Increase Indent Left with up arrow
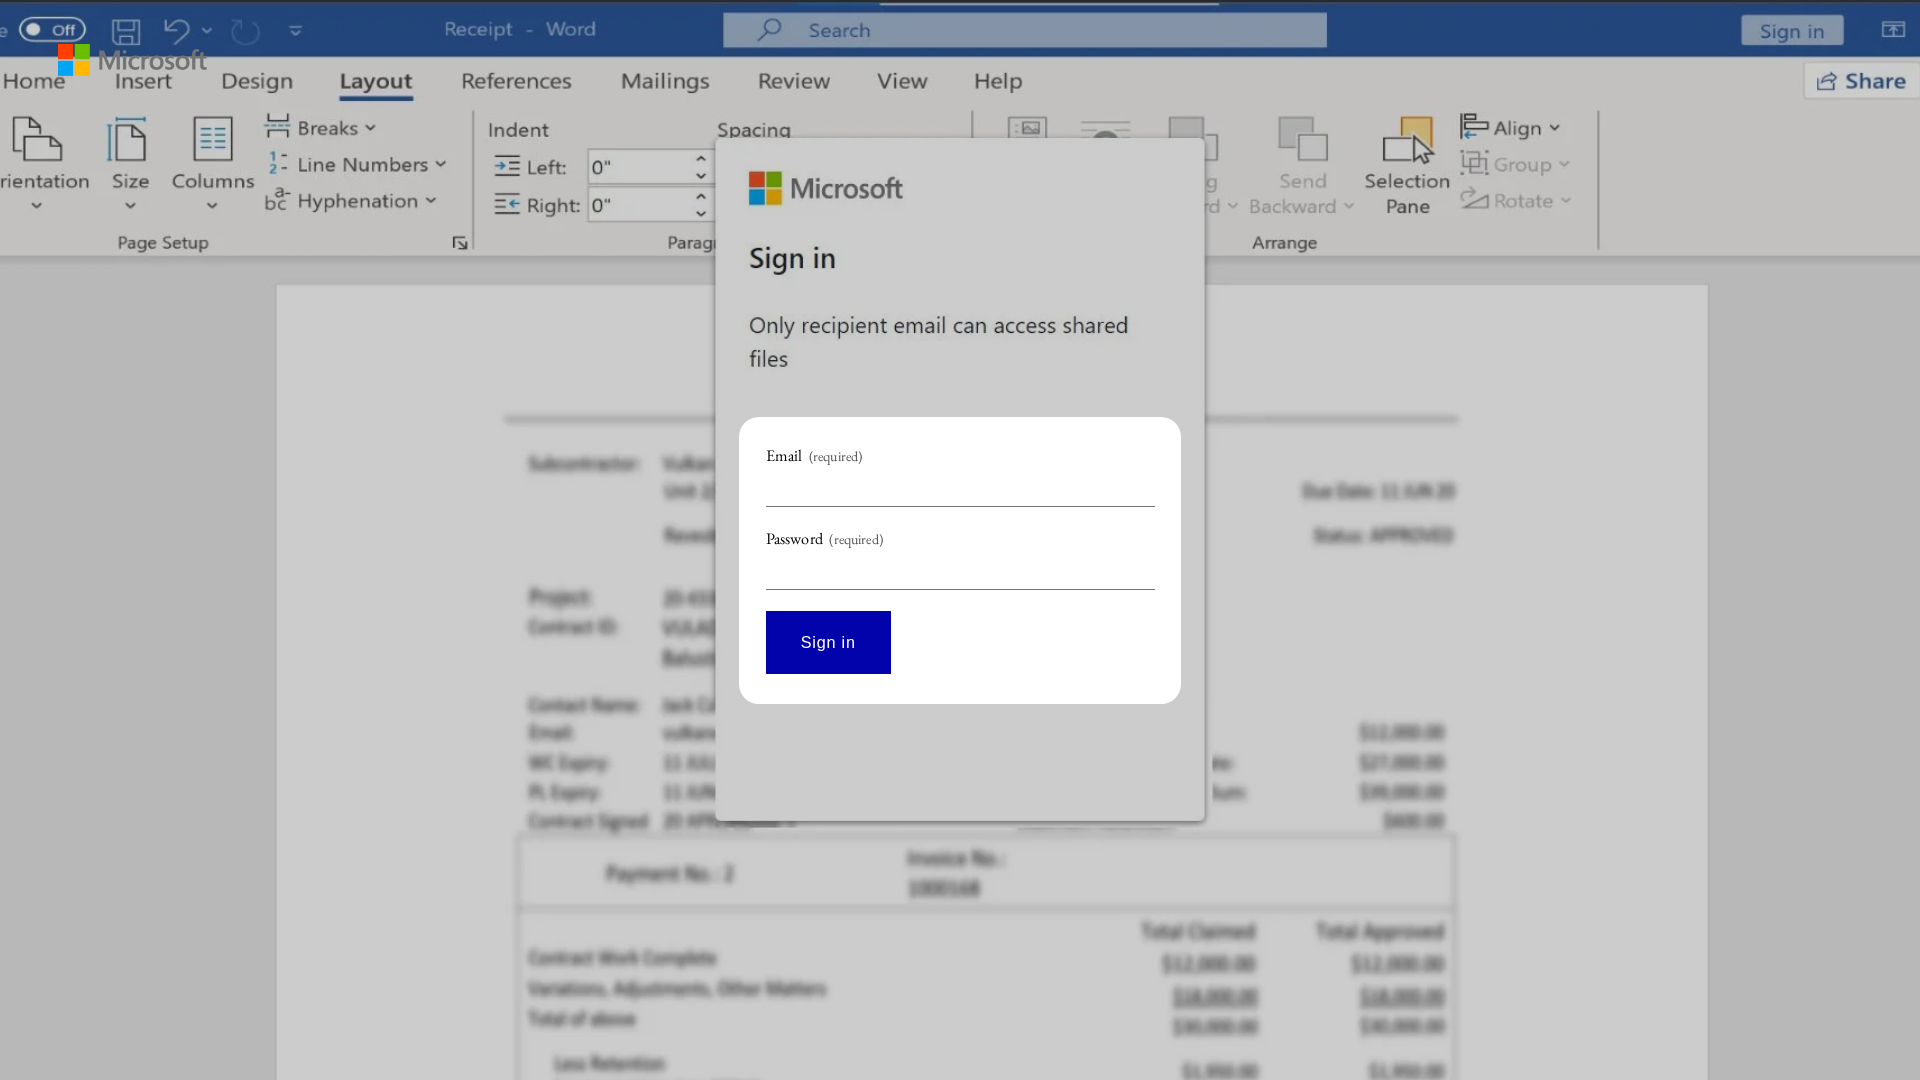This screenshot has height=1080, width=1920. coord(701,159)
